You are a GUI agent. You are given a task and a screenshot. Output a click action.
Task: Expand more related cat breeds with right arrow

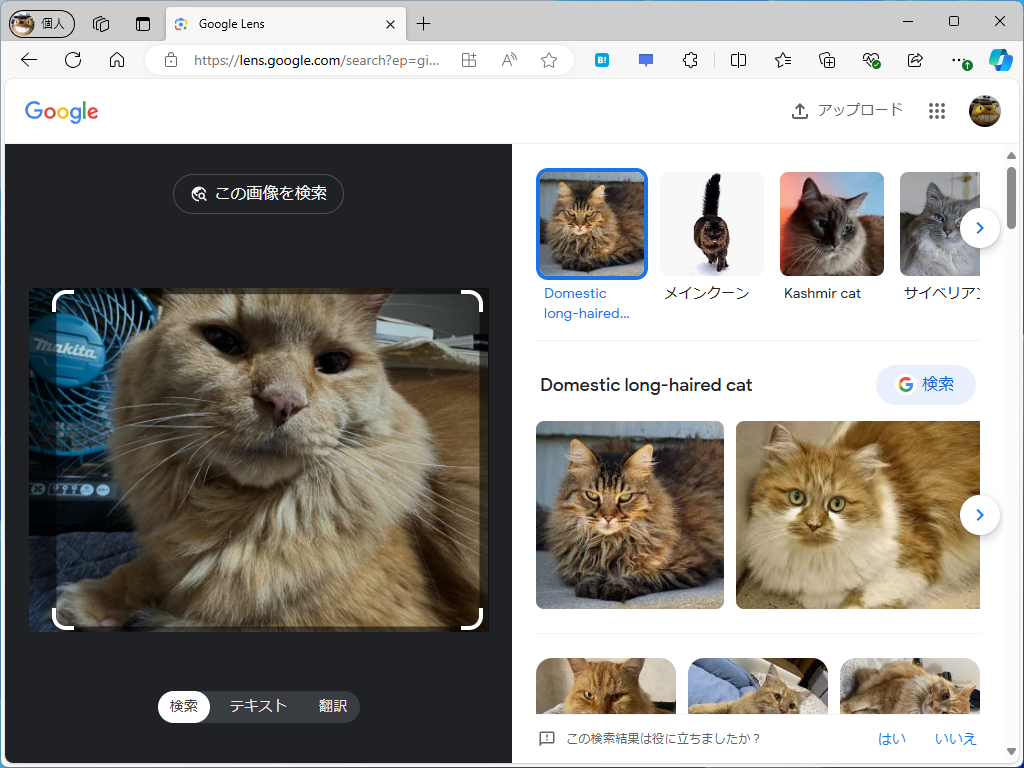coord(980,228)
